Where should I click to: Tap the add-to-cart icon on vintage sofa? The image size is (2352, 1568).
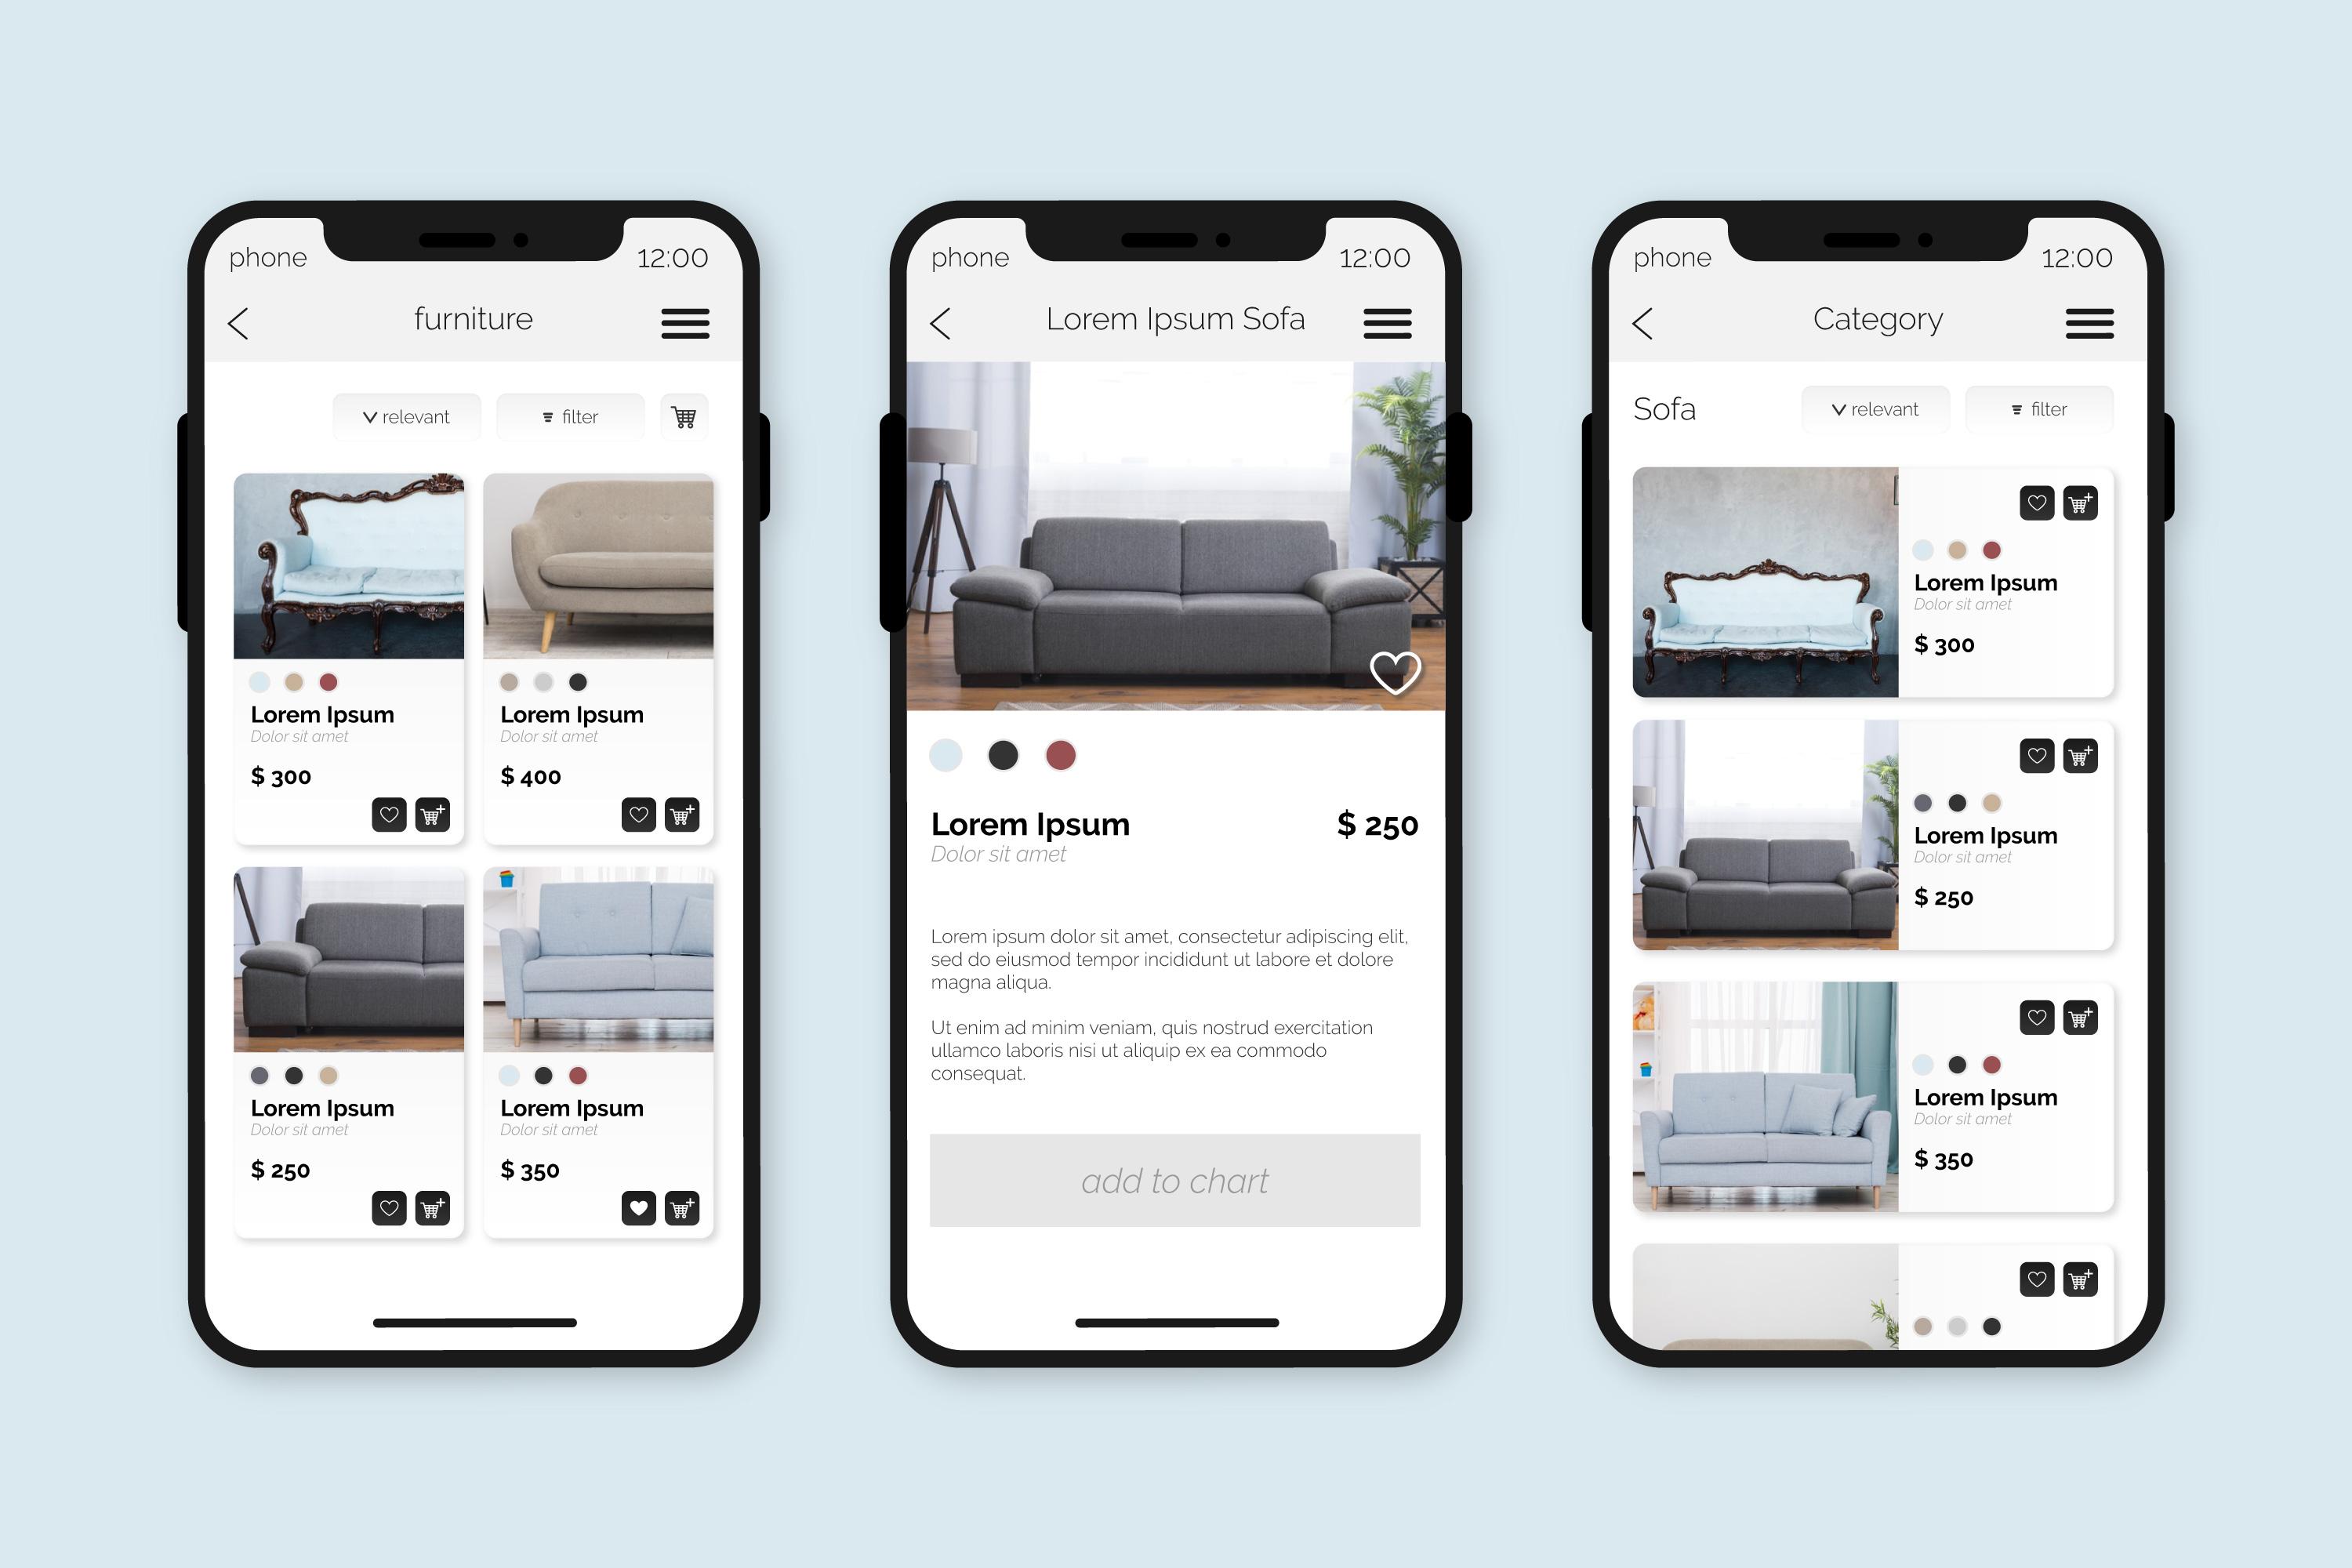pyautogui.click(x=434, y=810)
